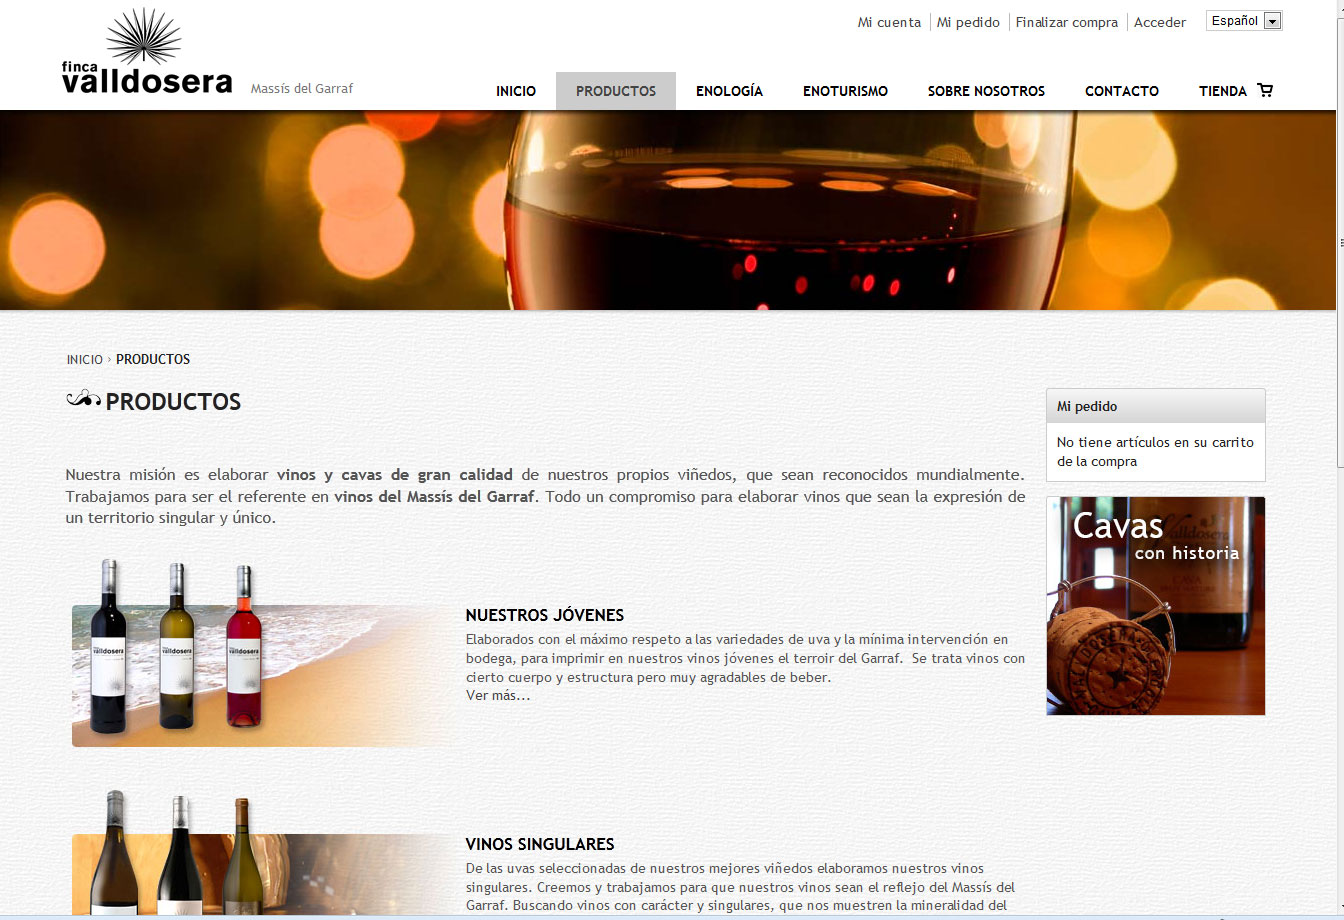
Task: Click the Mi cuenta link
Action: click(889, 22)
